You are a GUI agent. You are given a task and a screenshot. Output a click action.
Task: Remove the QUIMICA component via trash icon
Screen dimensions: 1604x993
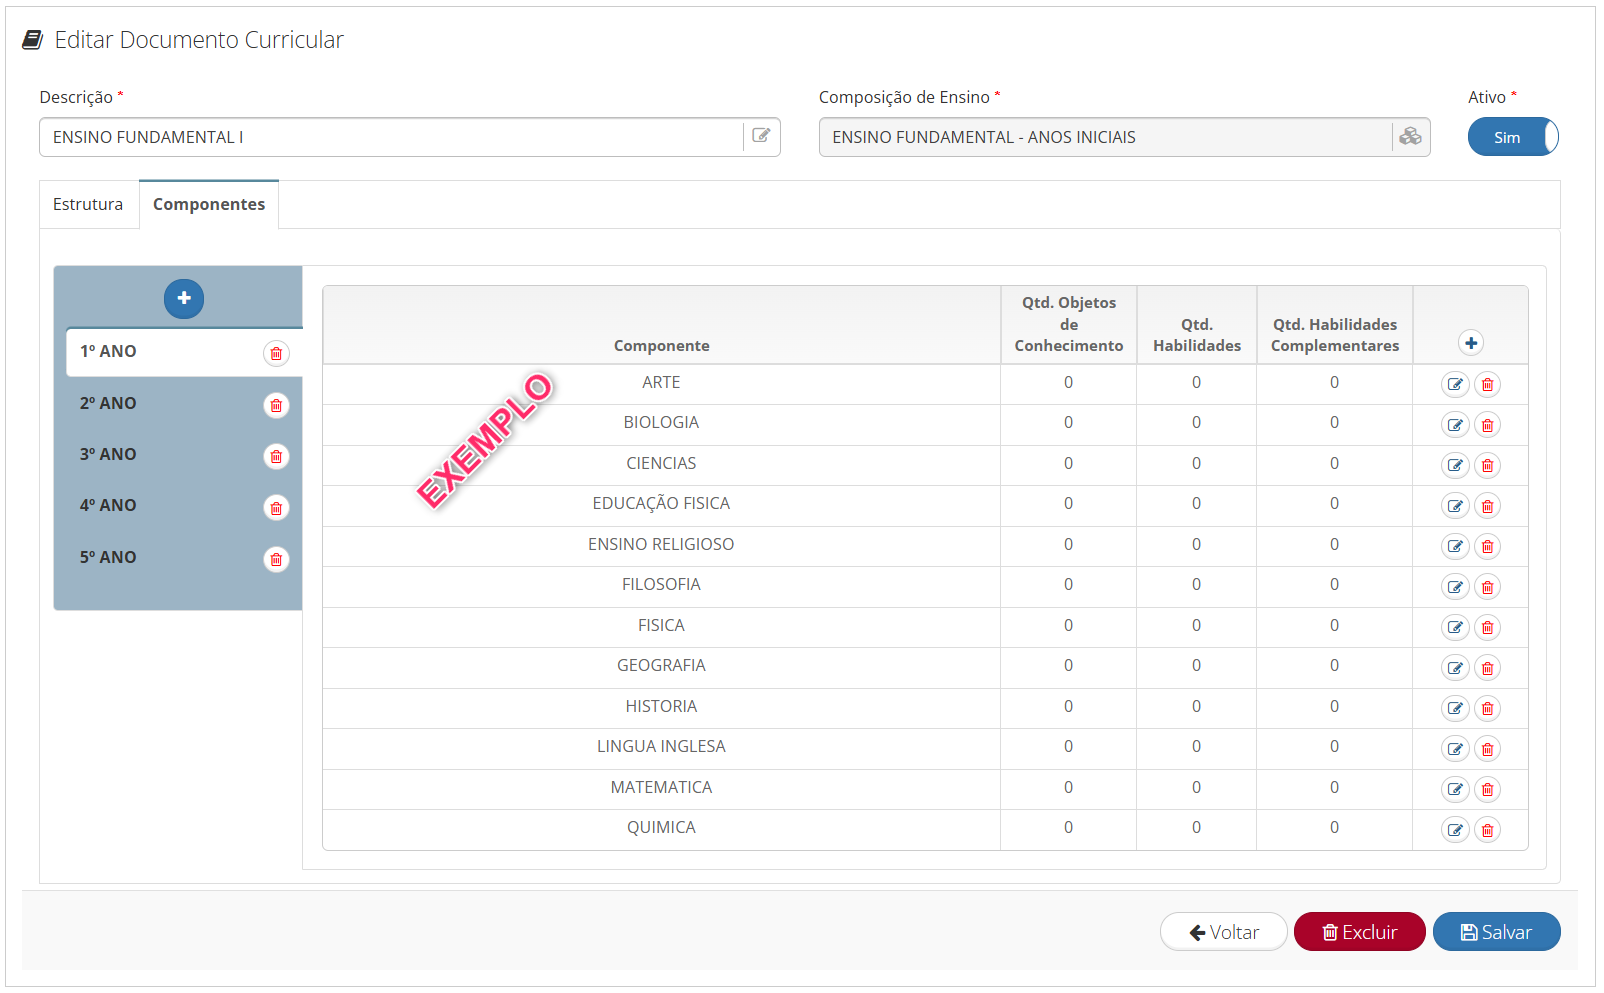[x=1487, y=830]
